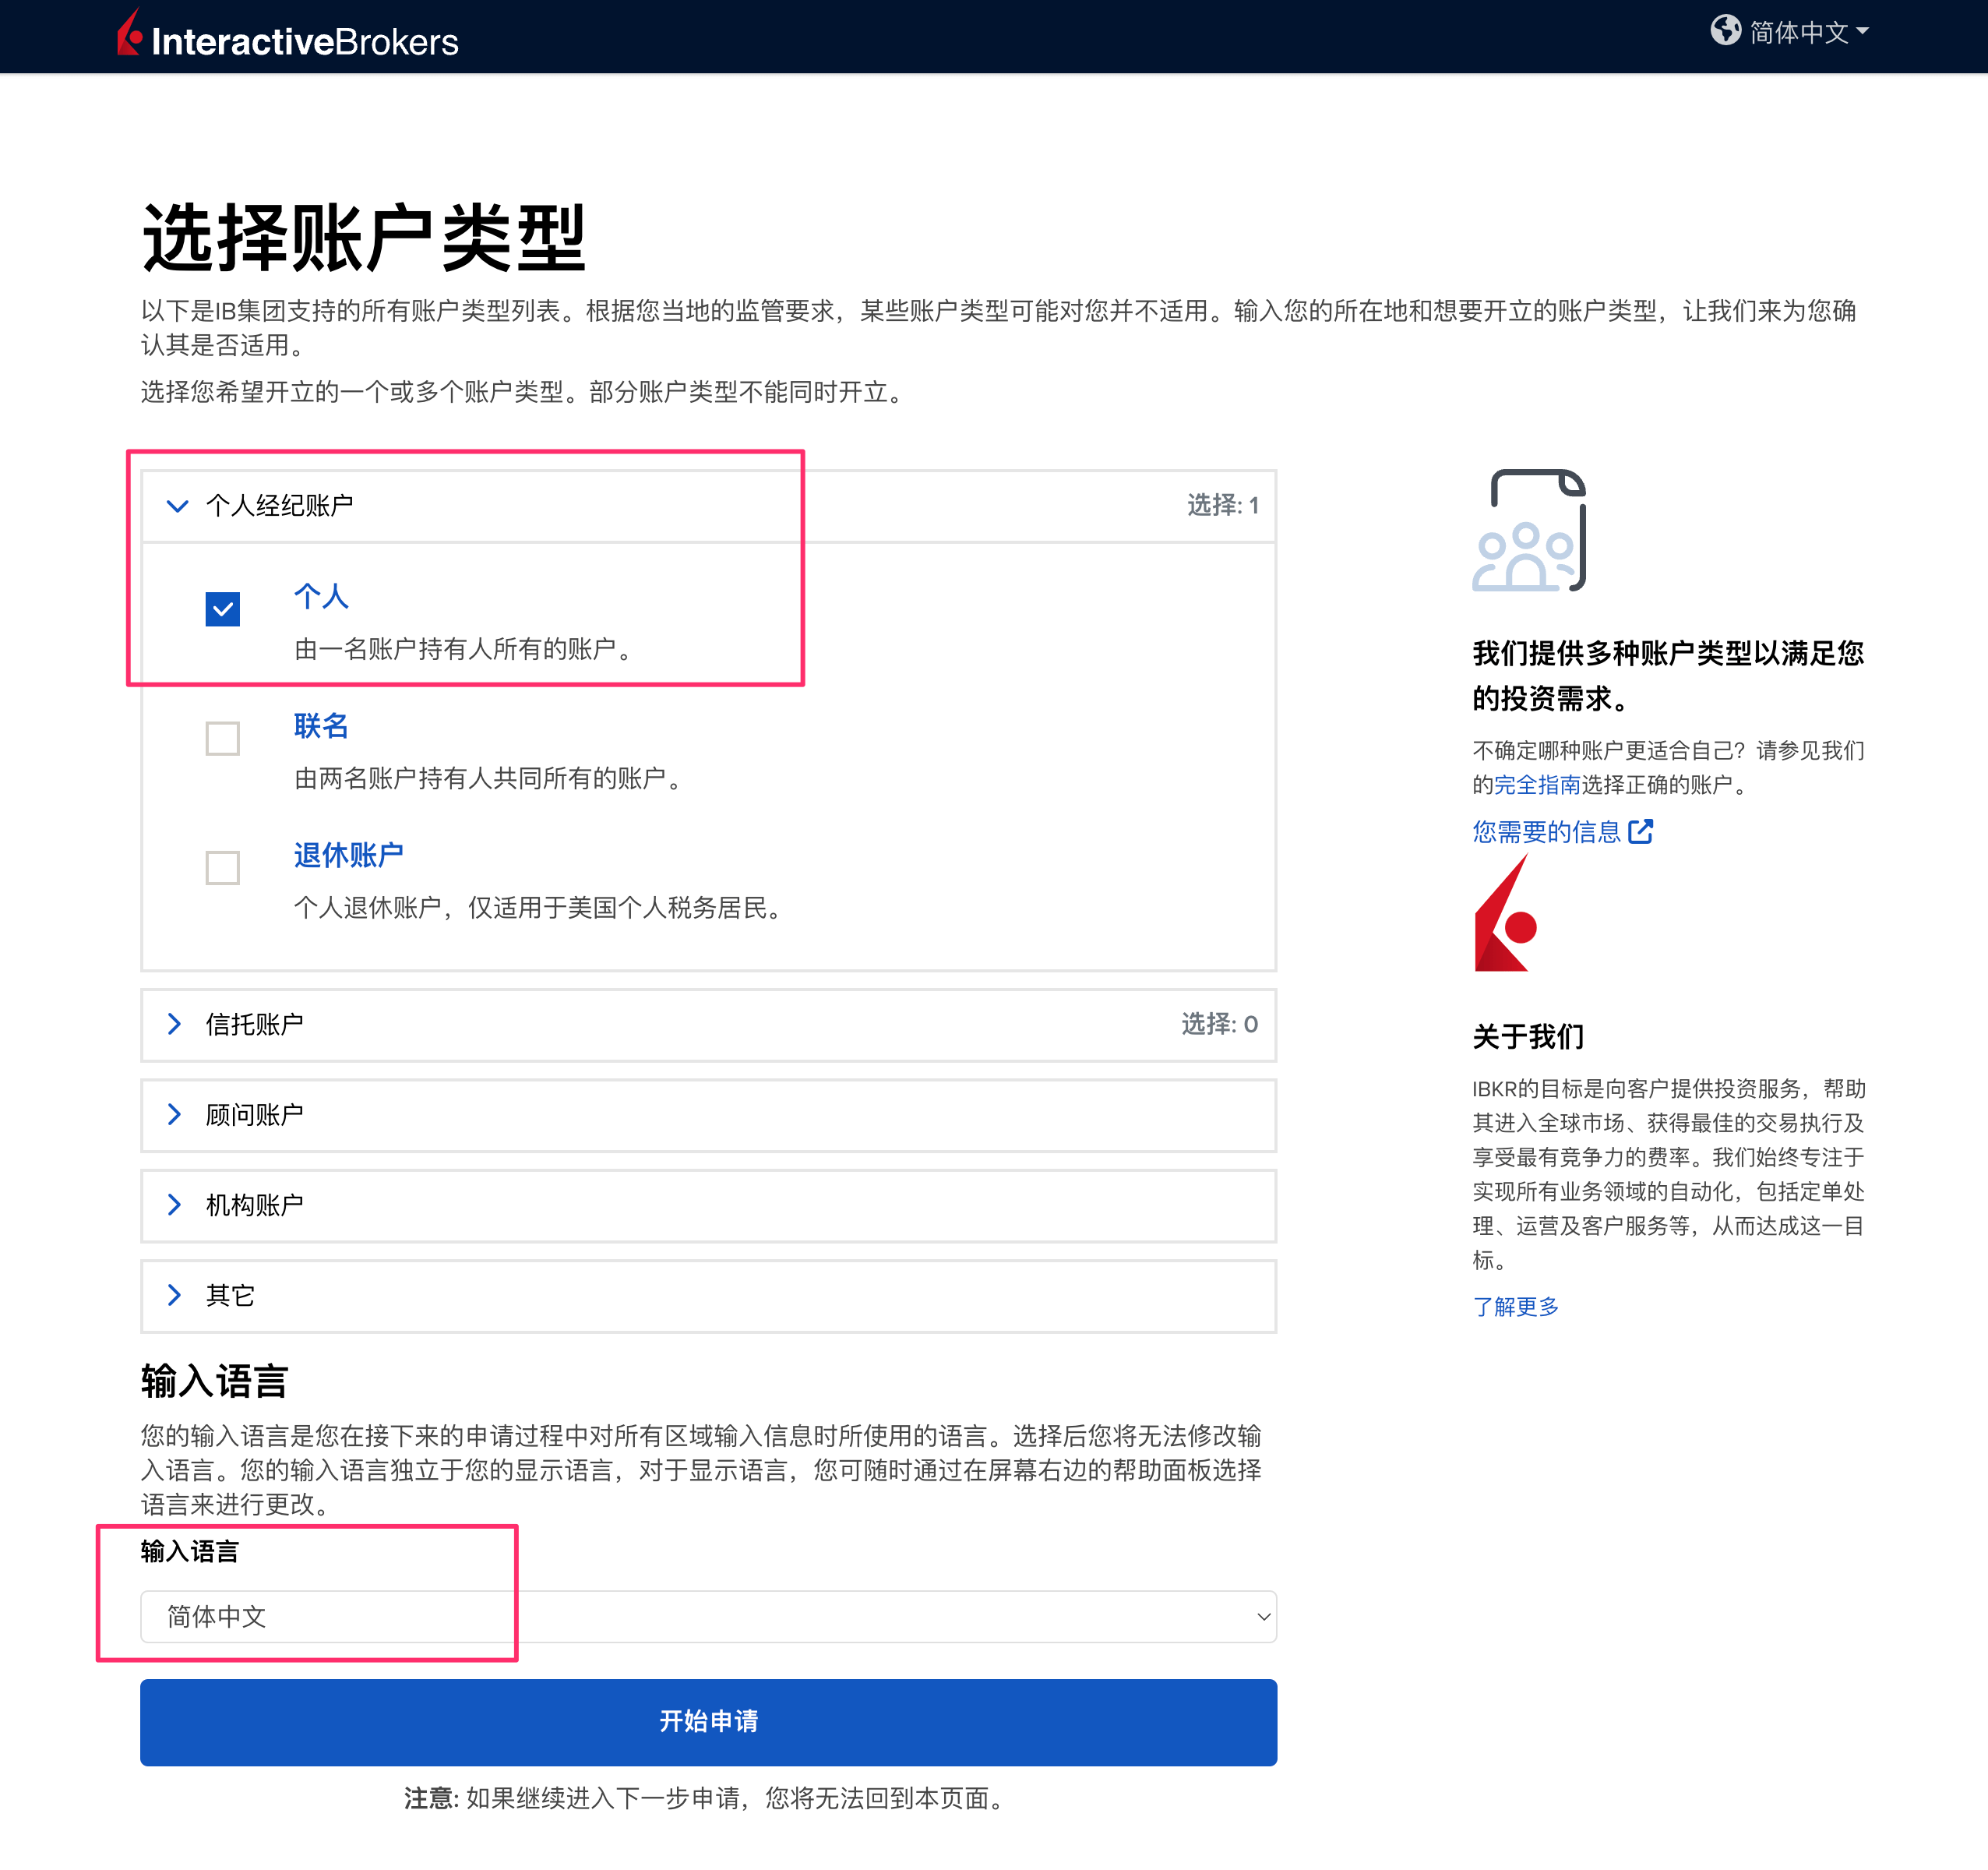1988x1870 pixels.
Task: Click the expand arrow beside 其它
Action: click(177, 1296)
